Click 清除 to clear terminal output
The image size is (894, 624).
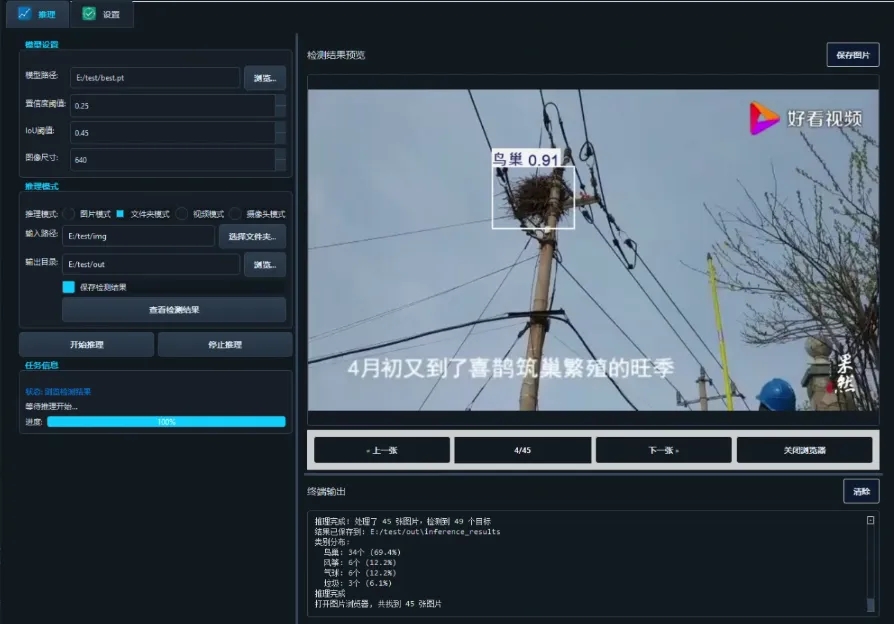[x=862, y=491]
